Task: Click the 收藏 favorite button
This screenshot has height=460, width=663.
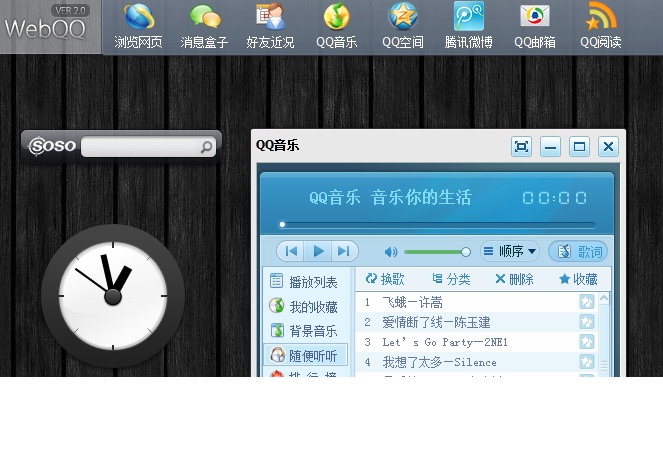Action: (578, 279)
